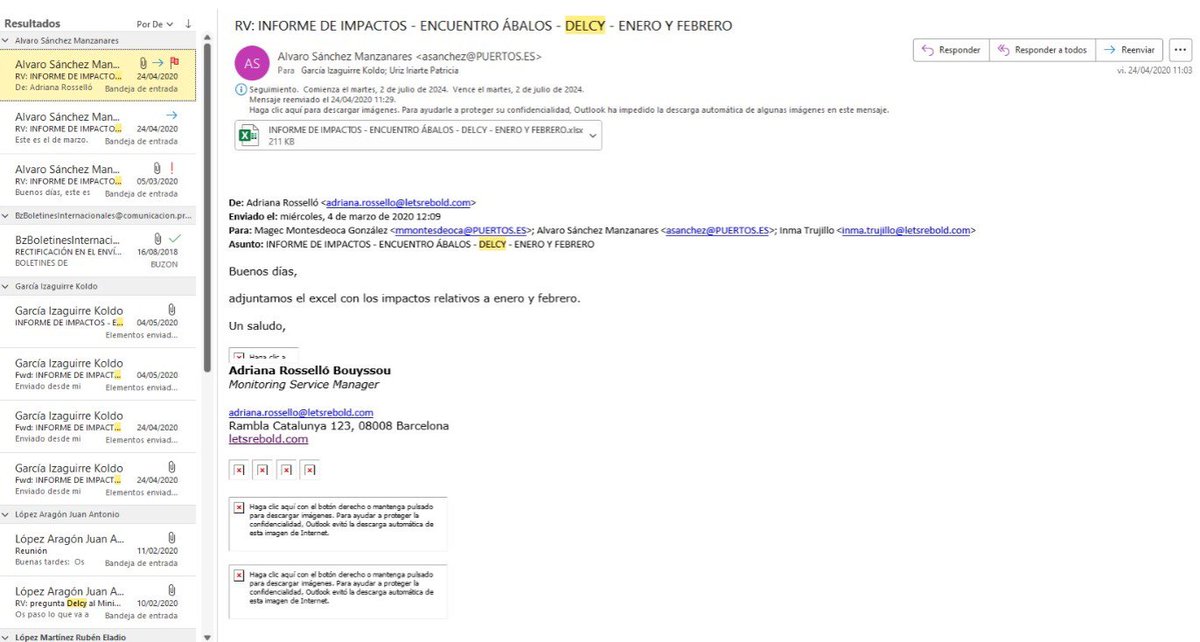The image size is (1200, 642).
Task: Click the completed checkmark on BzBoletinesInternaci message
Action: 174,238
